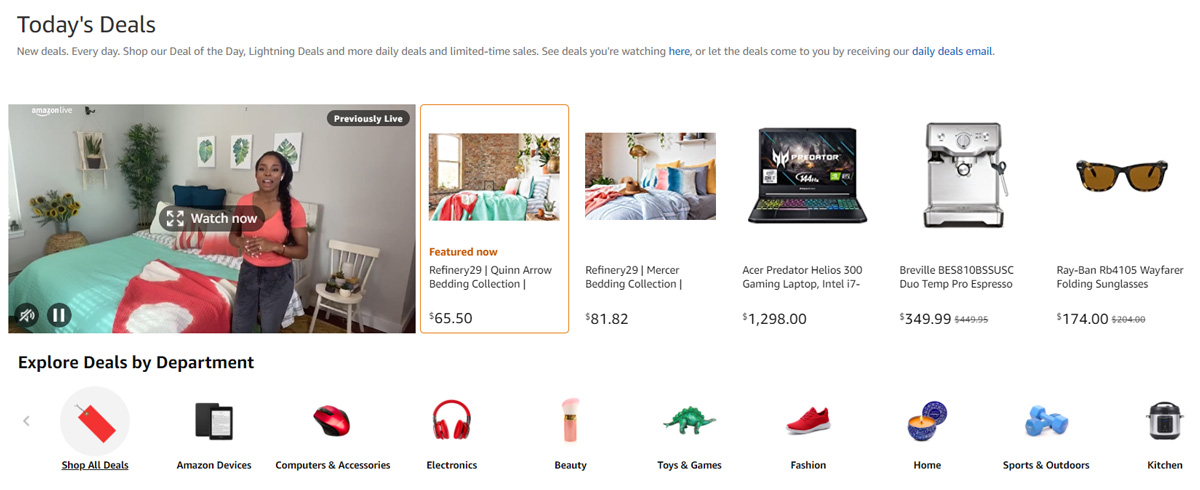Click the Refinery29 Mercer Bedding title

coord(633,277)
